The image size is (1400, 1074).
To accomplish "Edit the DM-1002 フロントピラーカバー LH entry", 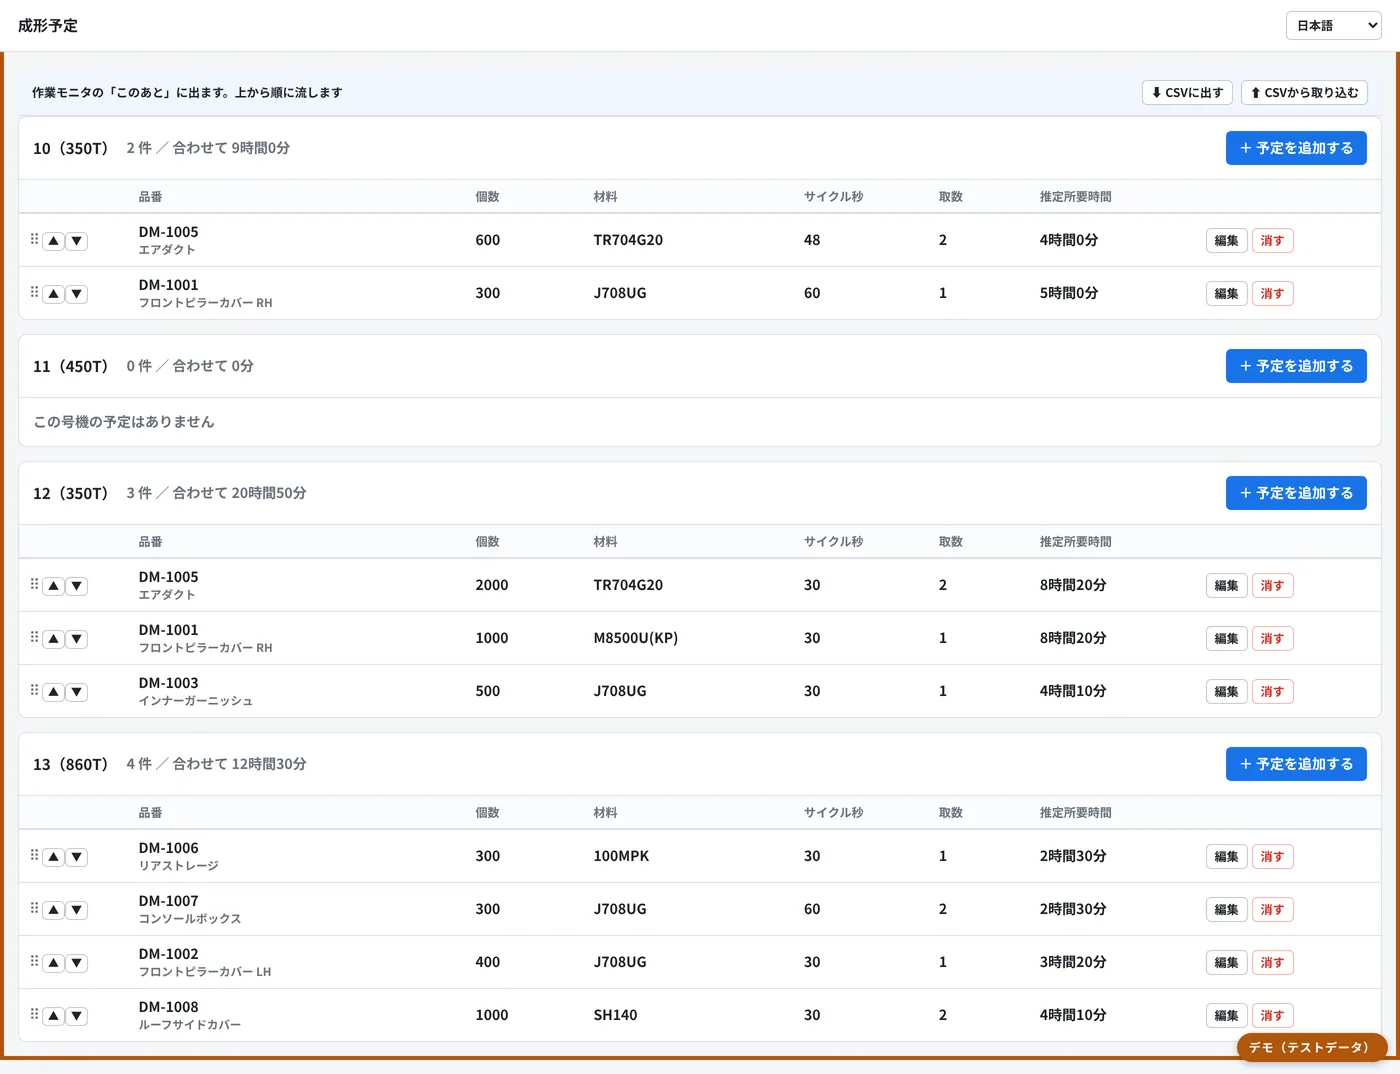I will [x=1227, y=963].
